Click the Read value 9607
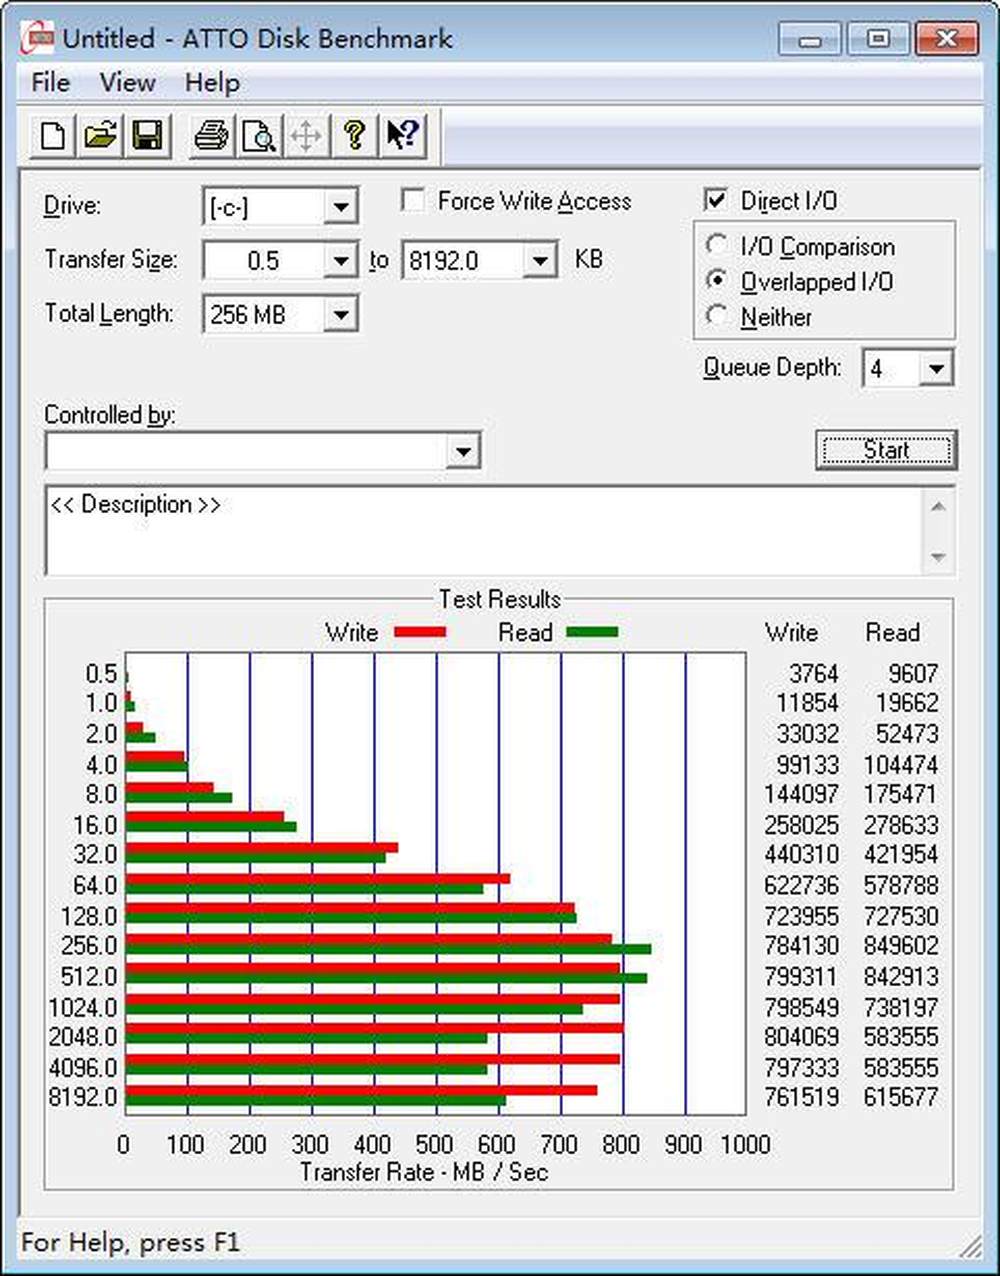This screenshot has height=1276, width=1000. 912,674
